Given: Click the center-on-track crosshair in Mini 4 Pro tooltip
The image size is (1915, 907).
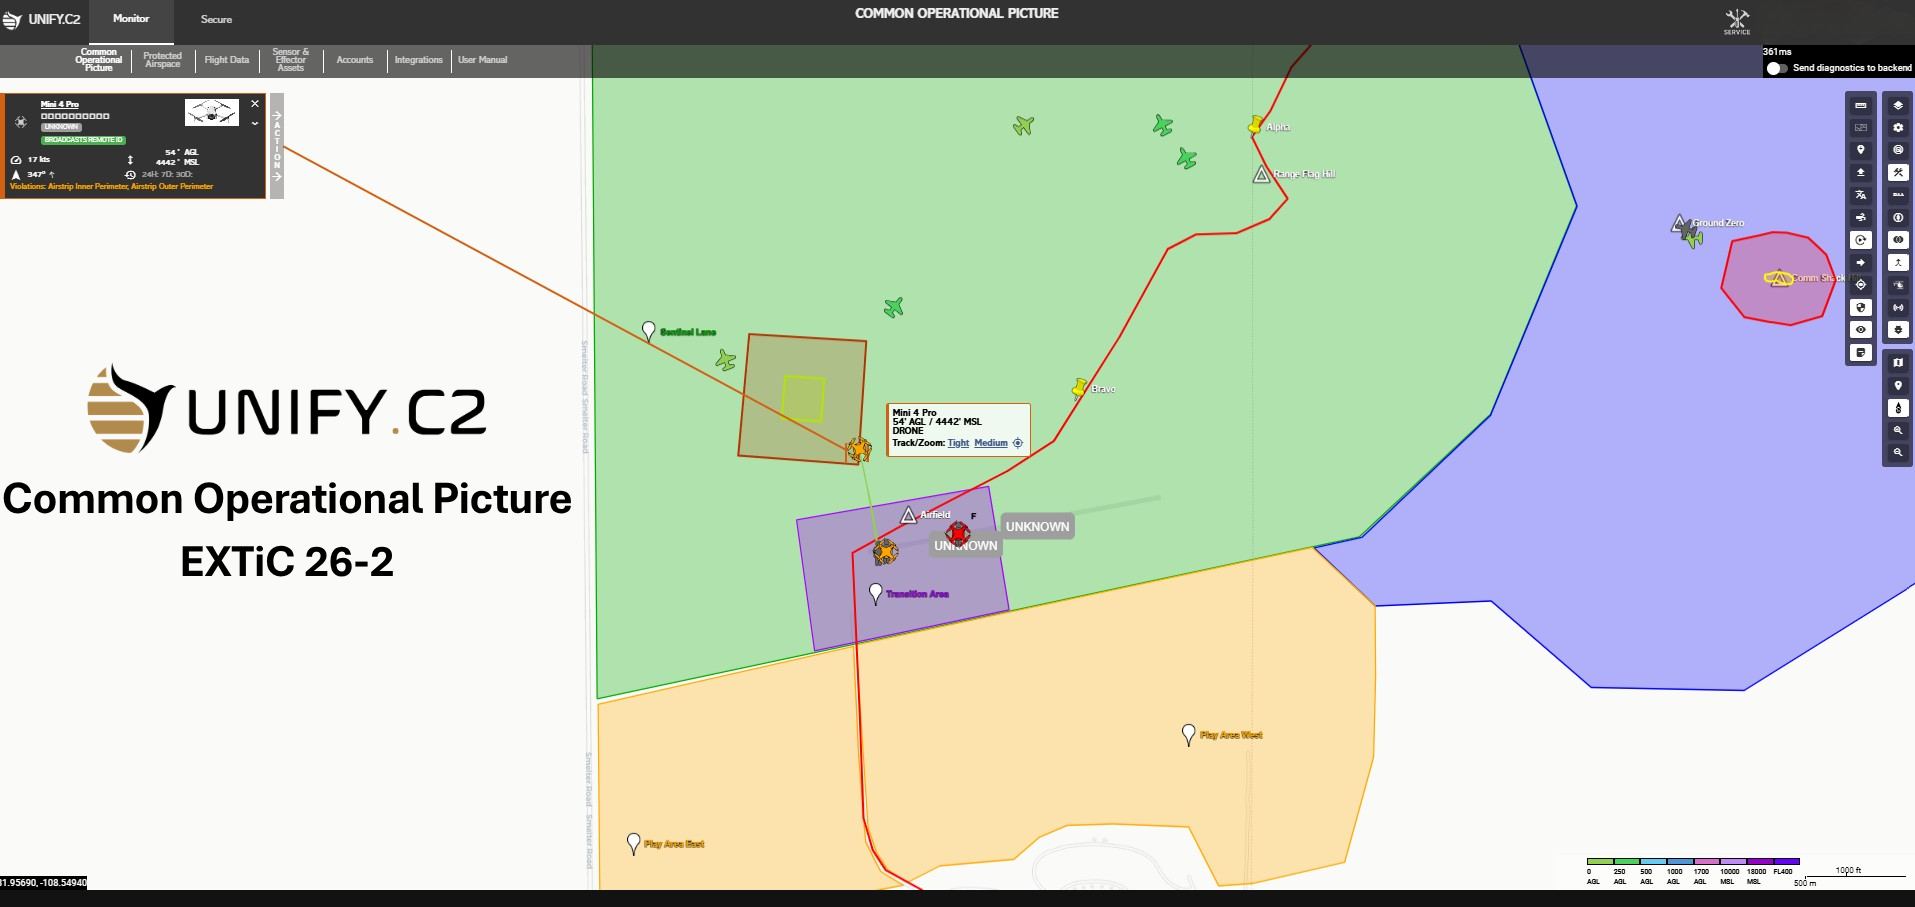Looking at the screenshot, I should pos(1018,443).
